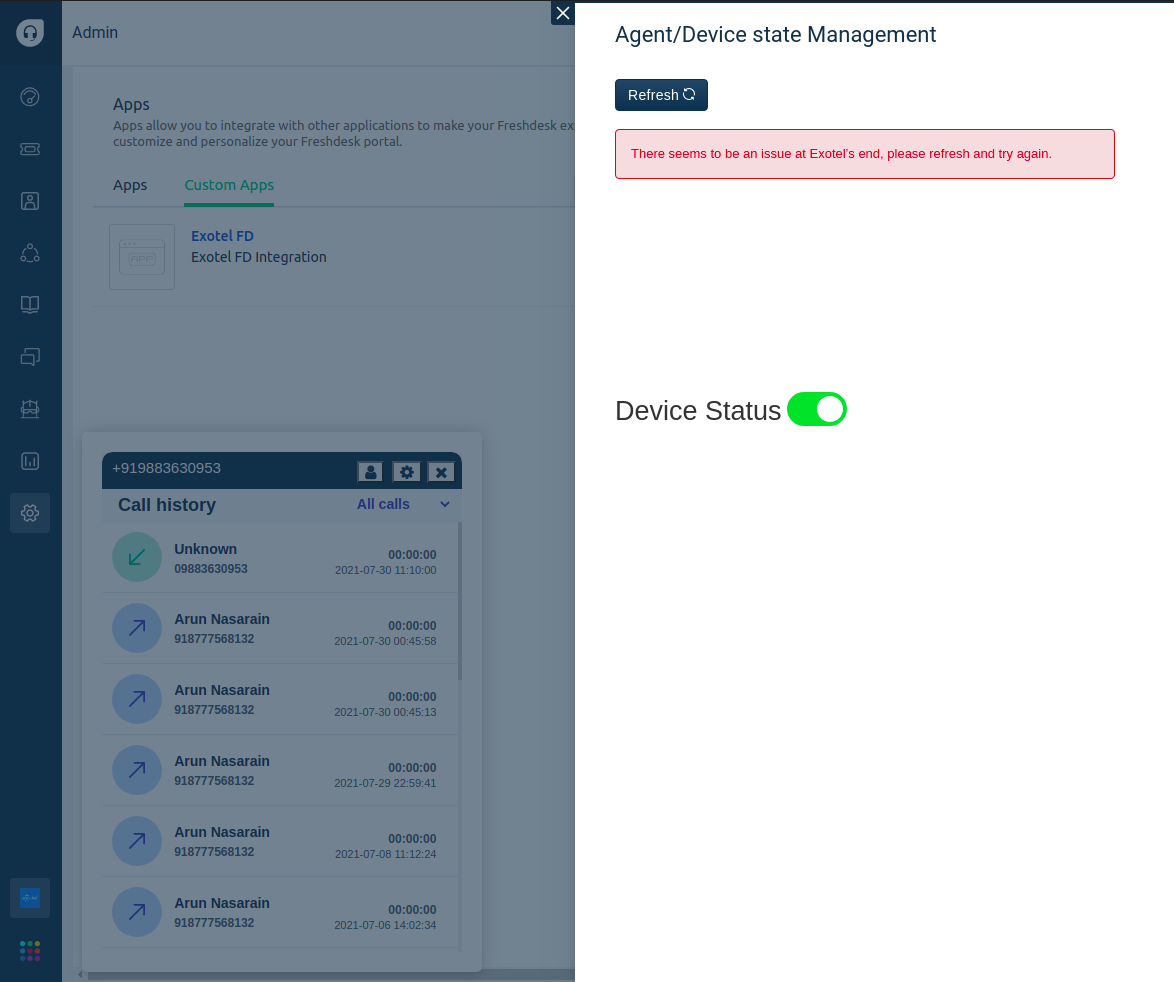Click the Unknown caller name
The height and width of the screenshot is (982, 1174).
(206, 549)
